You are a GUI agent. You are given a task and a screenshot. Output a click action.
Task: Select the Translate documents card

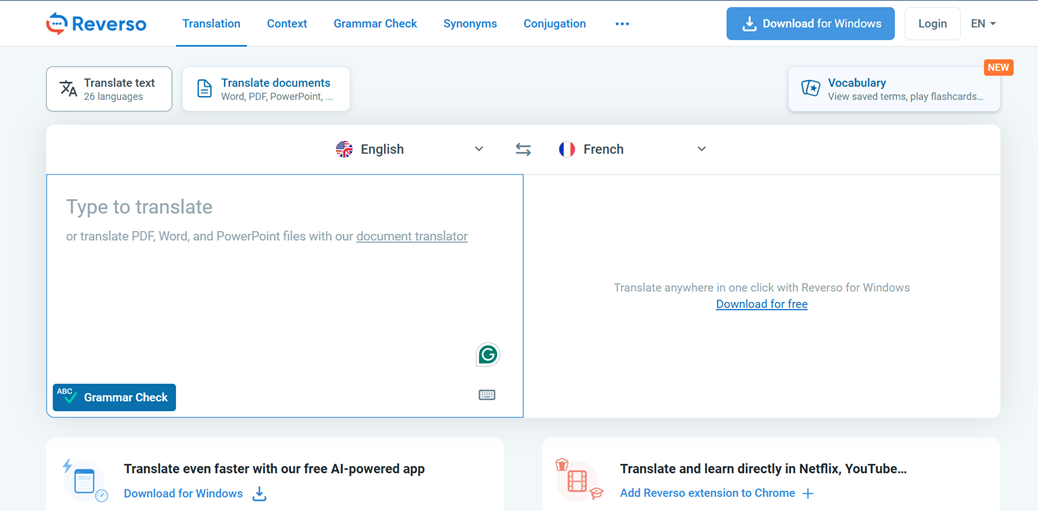pyautogui.click(x=266, y=89)
